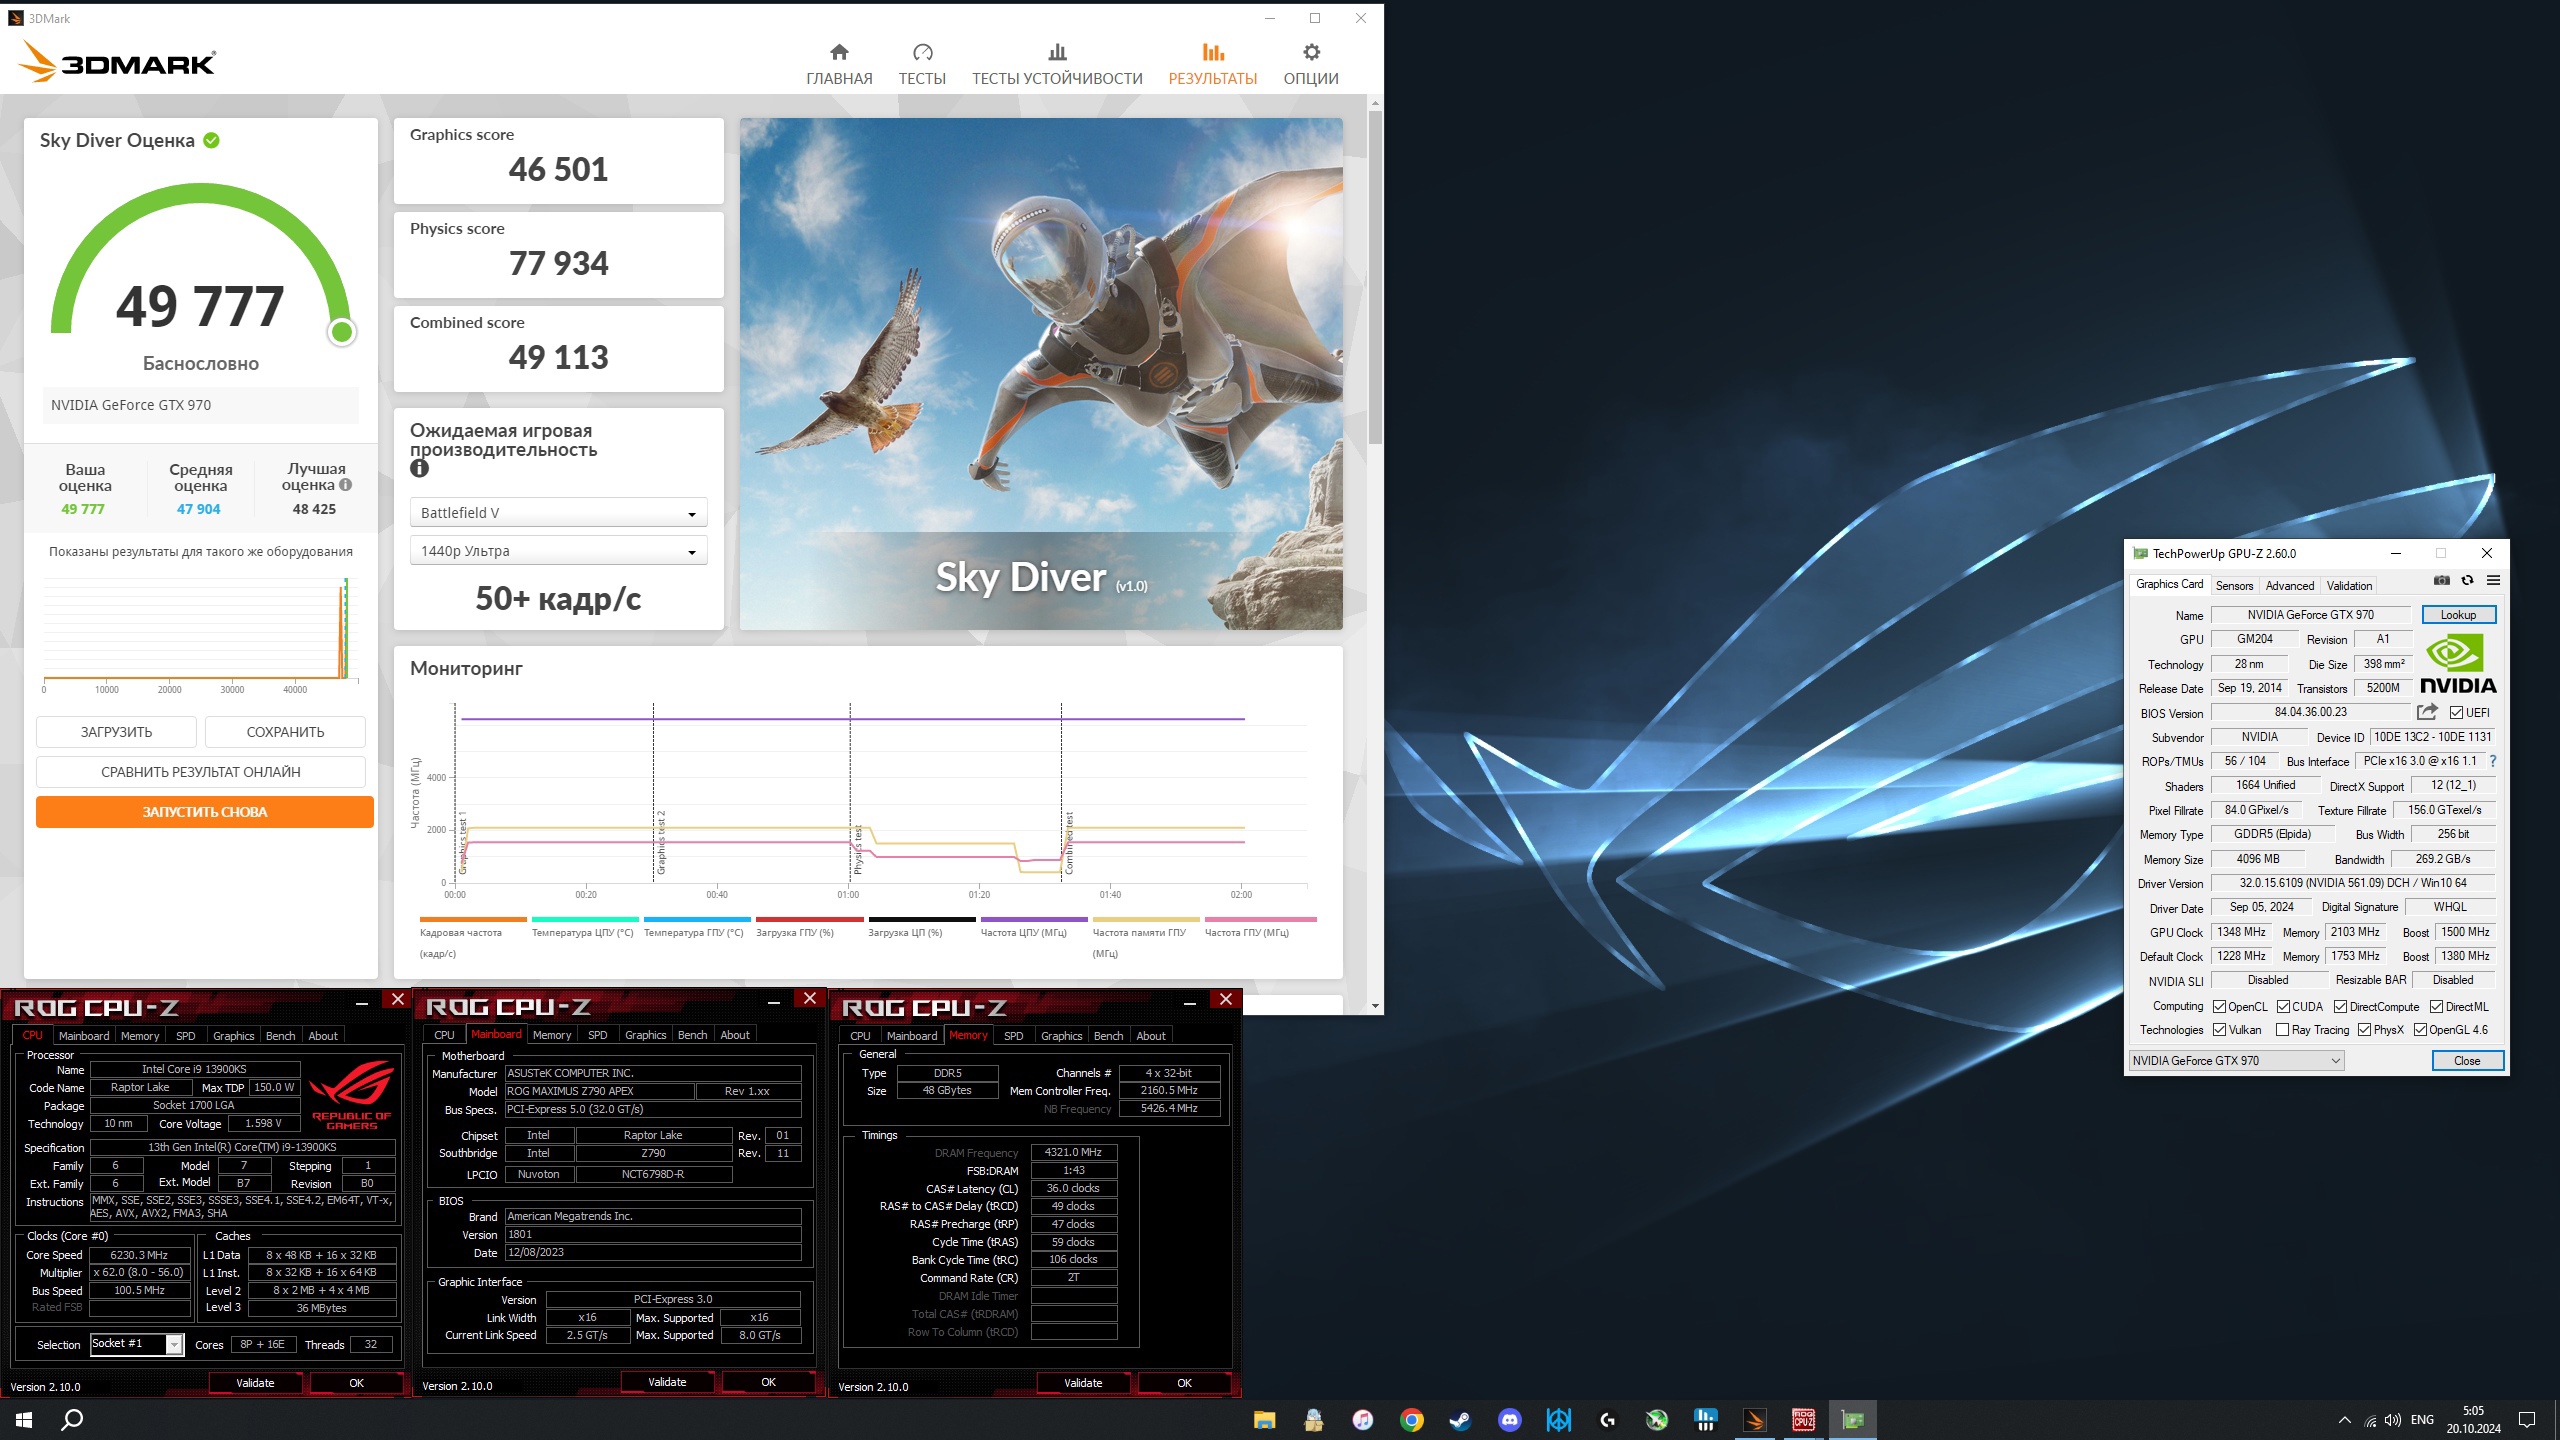
Task: Switch to the Validation tab in GPU-Z
Action: (x=2349, y=586)
